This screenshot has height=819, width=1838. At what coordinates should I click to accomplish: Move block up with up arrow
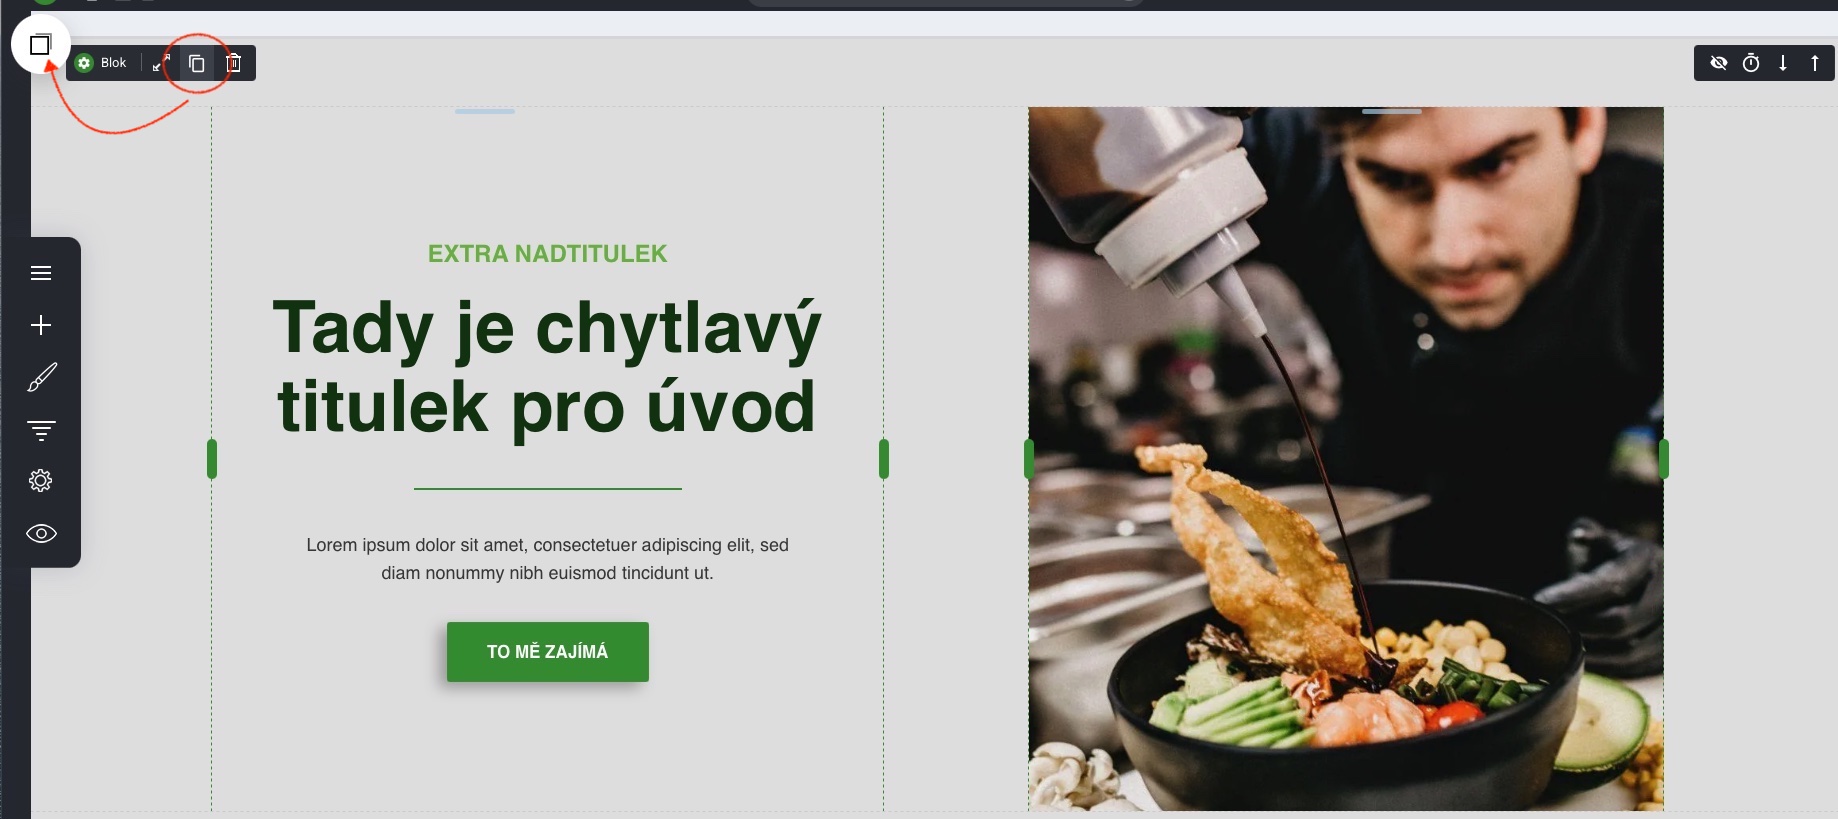coord(1815,63)
